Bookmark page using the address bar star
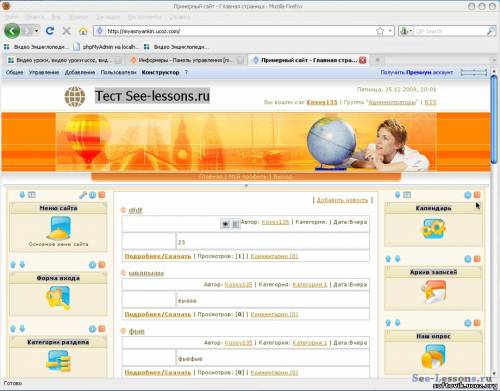 click(380, 31)
